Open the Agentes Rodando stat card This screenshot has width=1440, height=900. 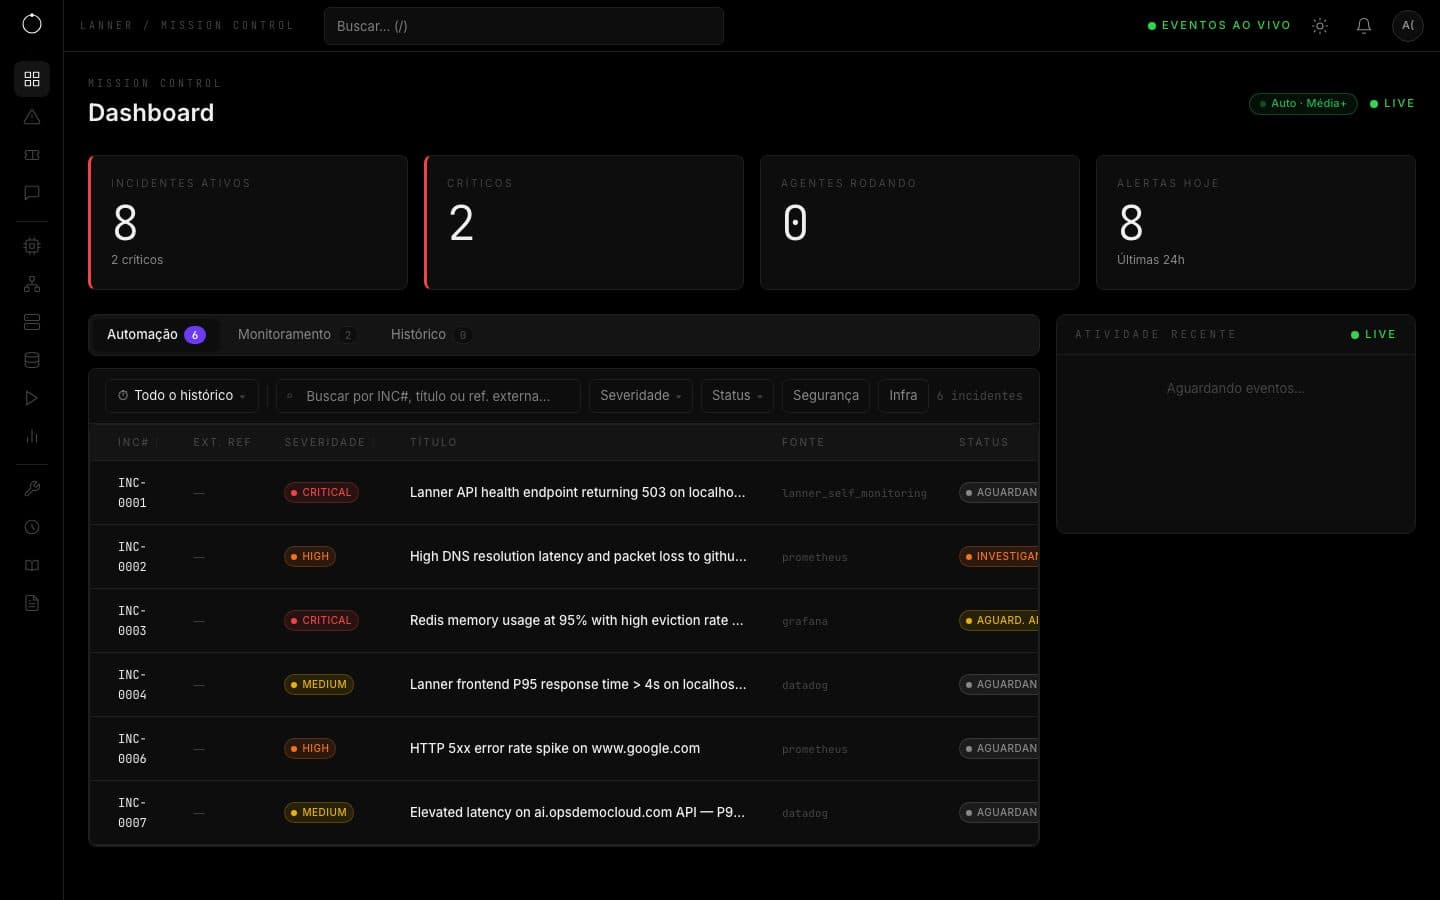920,222
